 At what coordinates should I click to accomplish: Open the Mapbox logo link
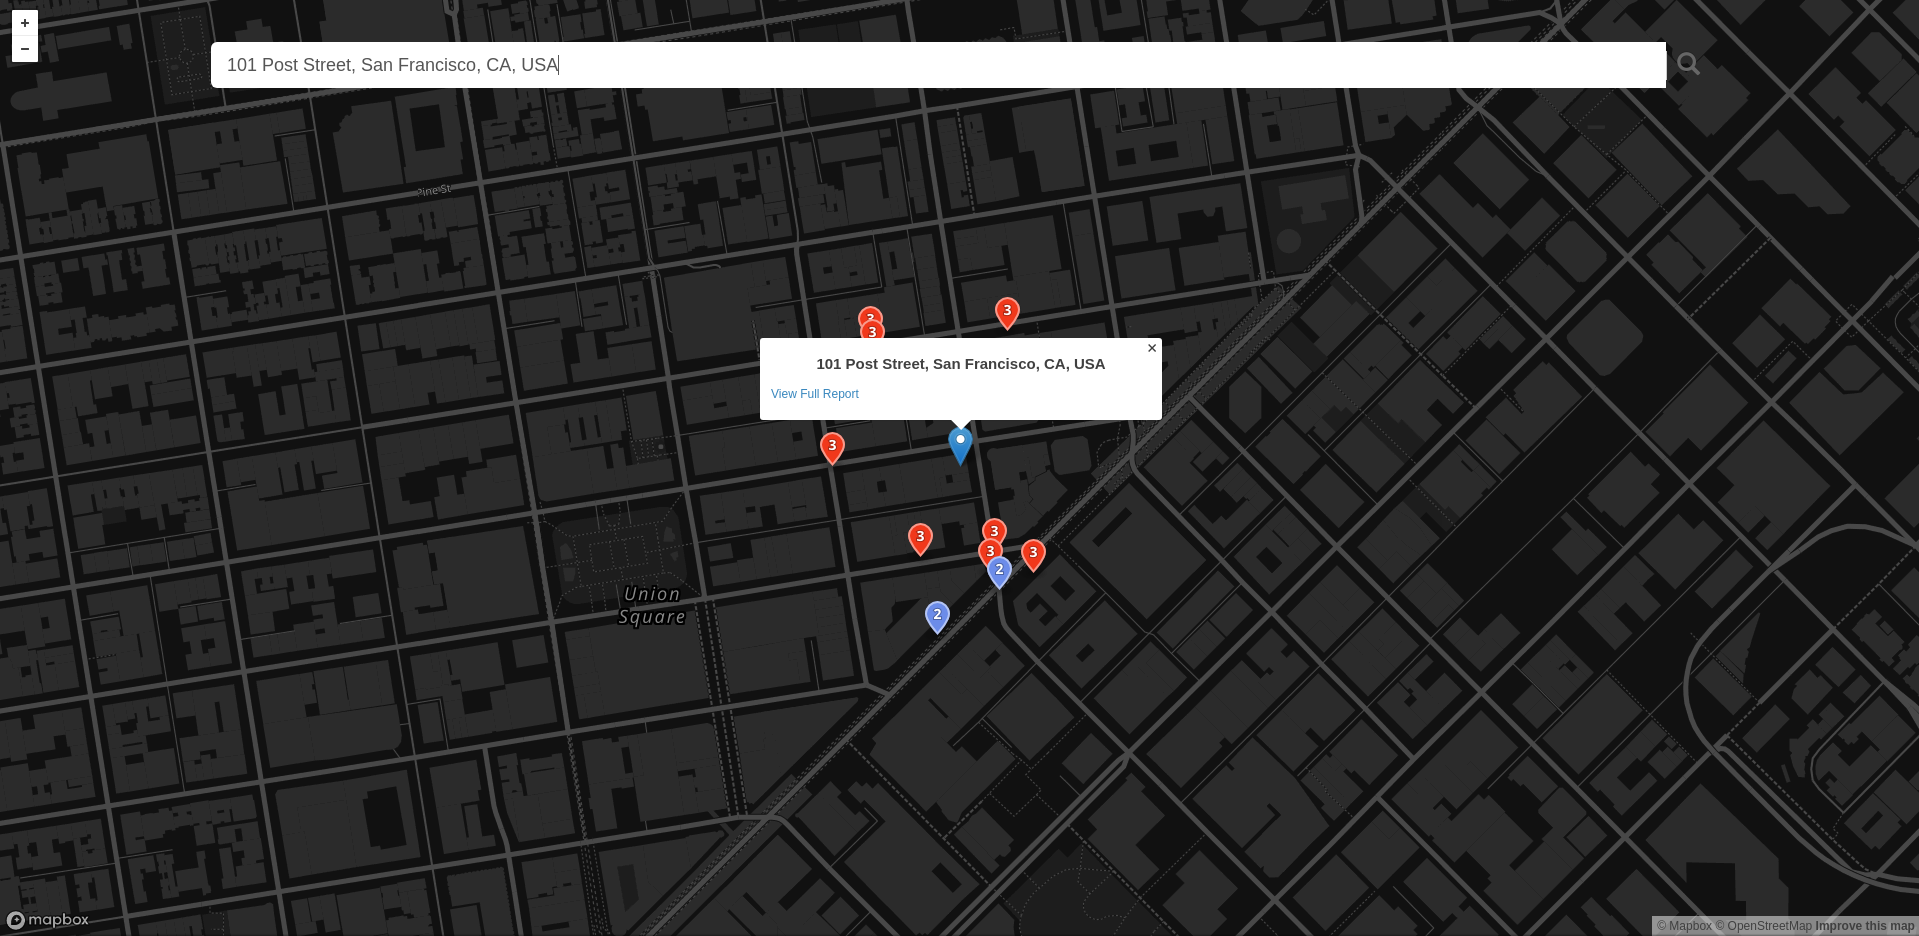coord(48,920)
